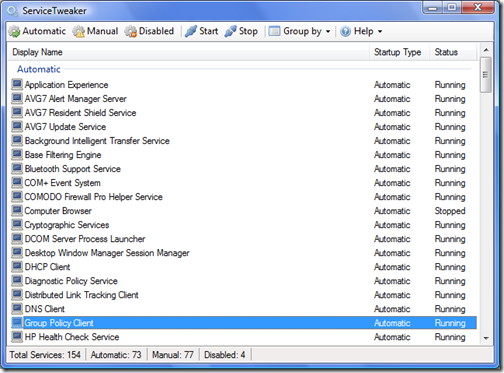Set service to Disabled startup
This screenshot has width=504, height=373.
click(x=149, y=31)
